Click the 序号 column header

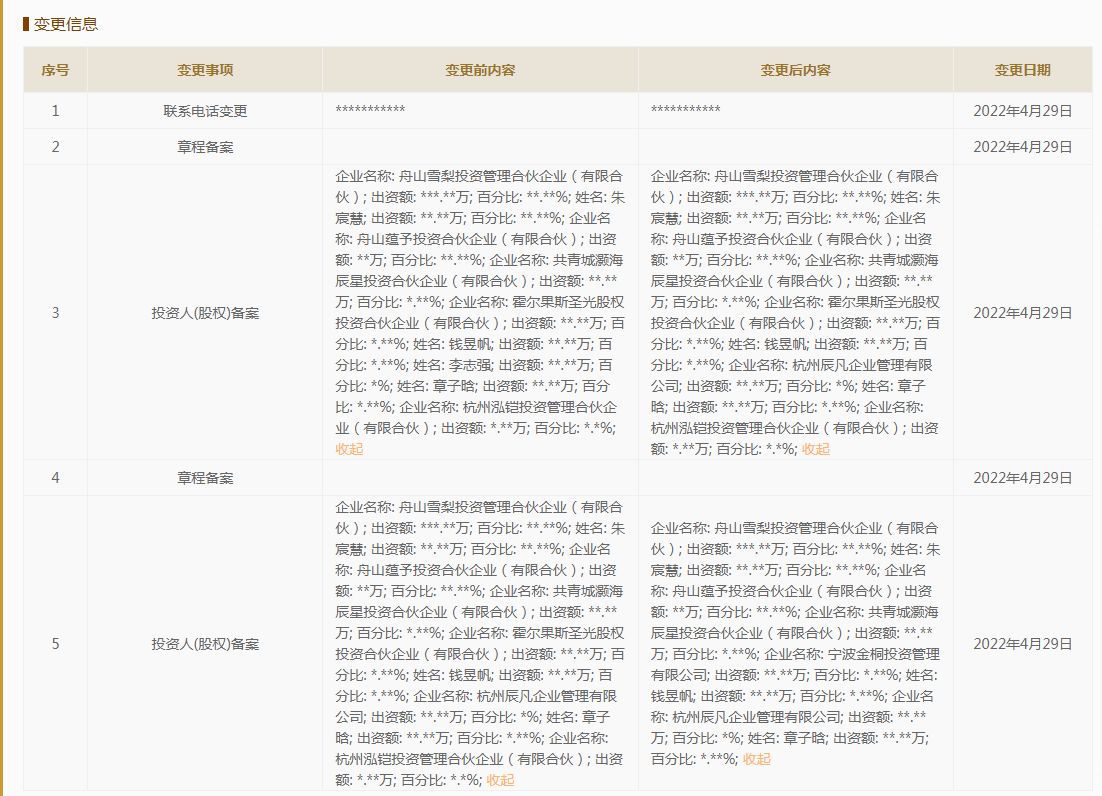pyautogui.click(x=55, y=70)
